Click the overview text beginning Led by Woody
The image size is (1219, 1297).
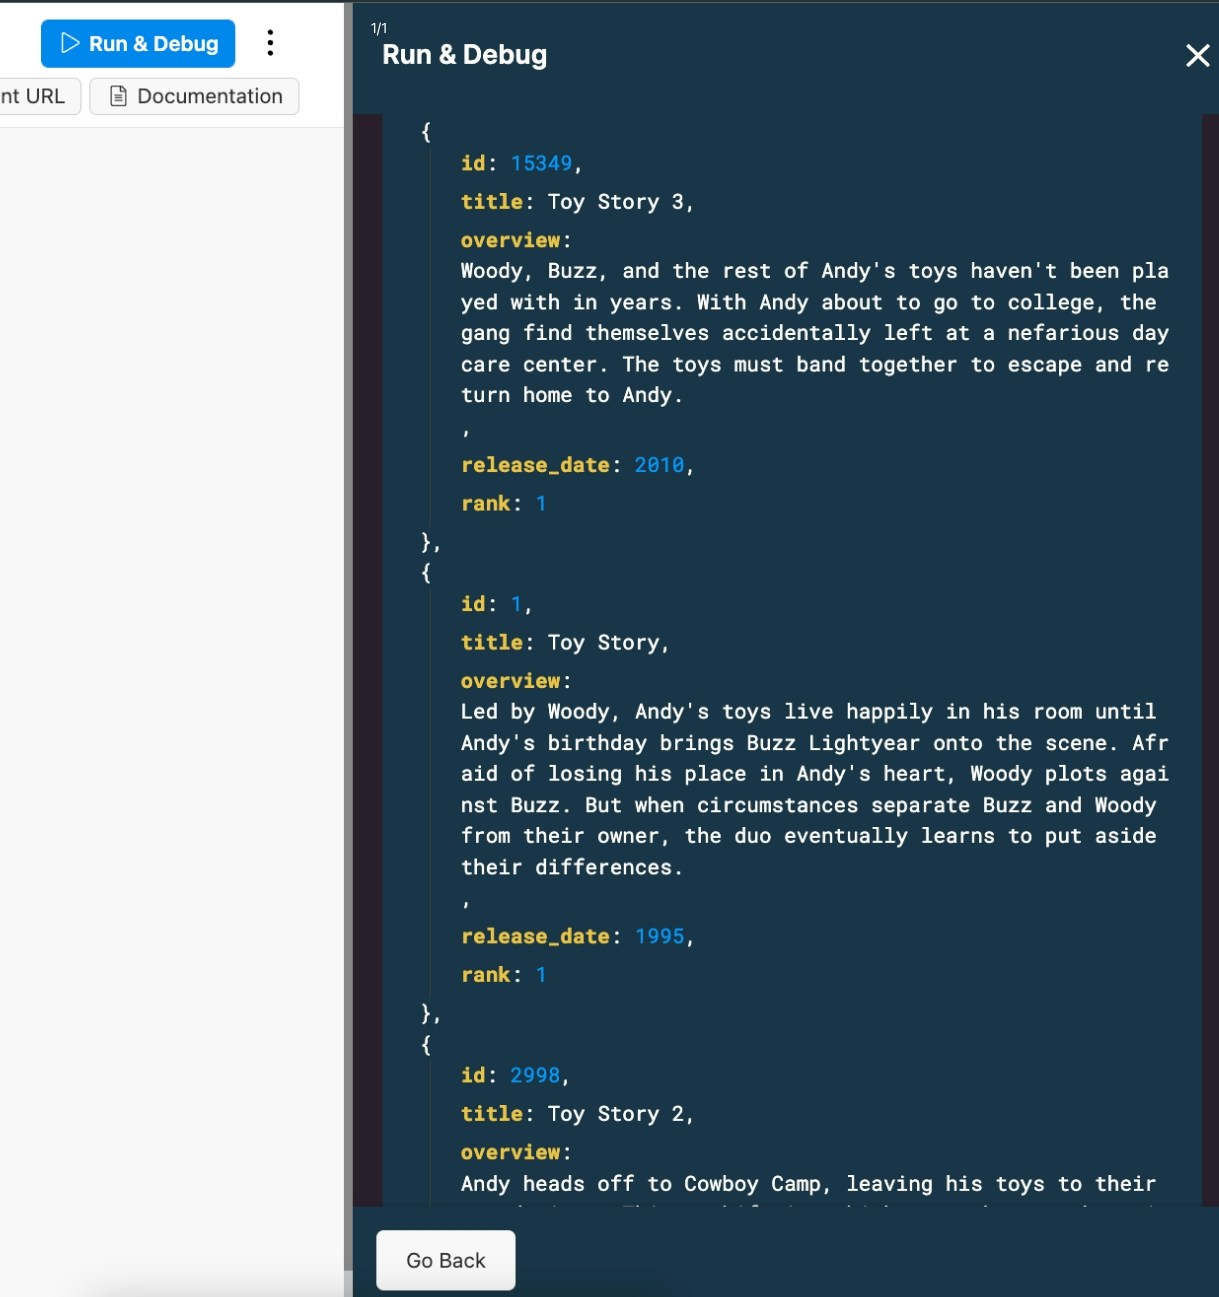[x=815, y=789]
